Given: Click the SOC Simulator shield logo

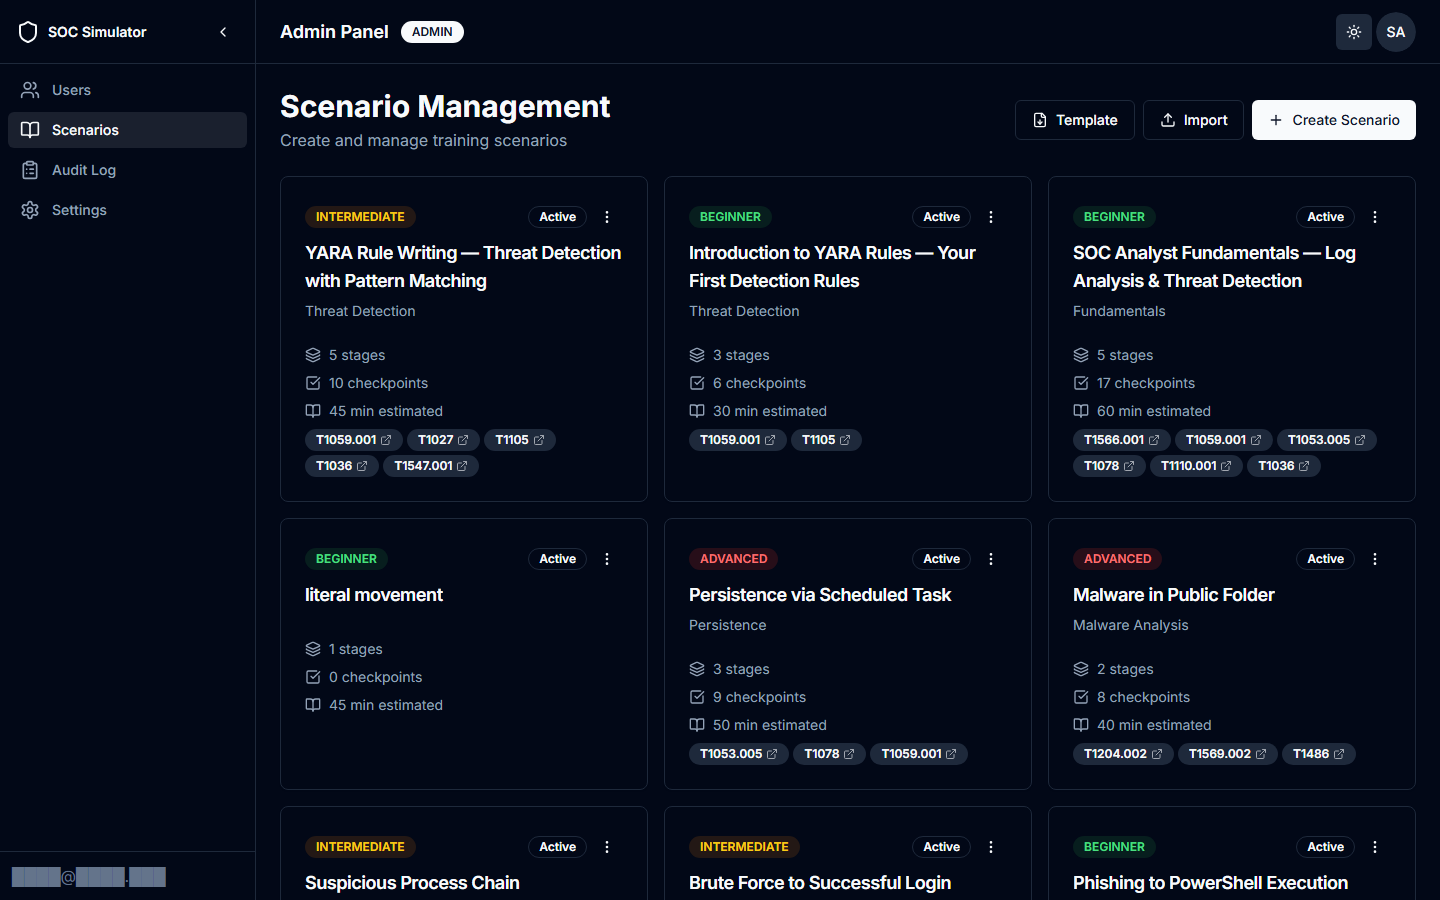Looking at the screenshot, I should pyautogui.click(x=28, y=31).
